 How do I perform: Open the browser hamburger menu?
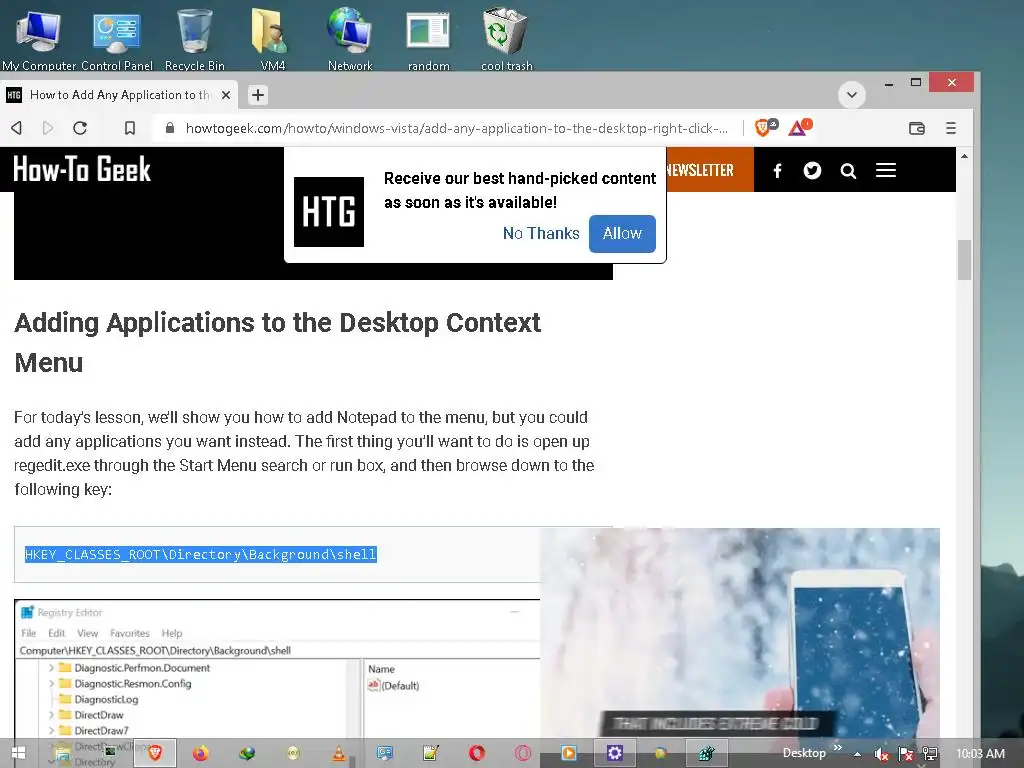tap(951, 128)
